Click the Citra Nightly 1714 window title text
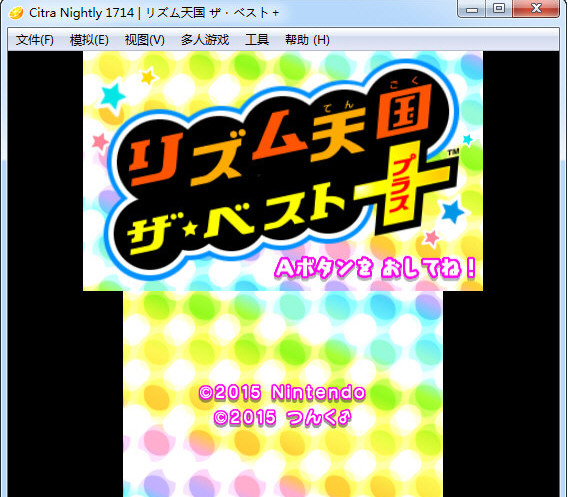 pos(82,13)
